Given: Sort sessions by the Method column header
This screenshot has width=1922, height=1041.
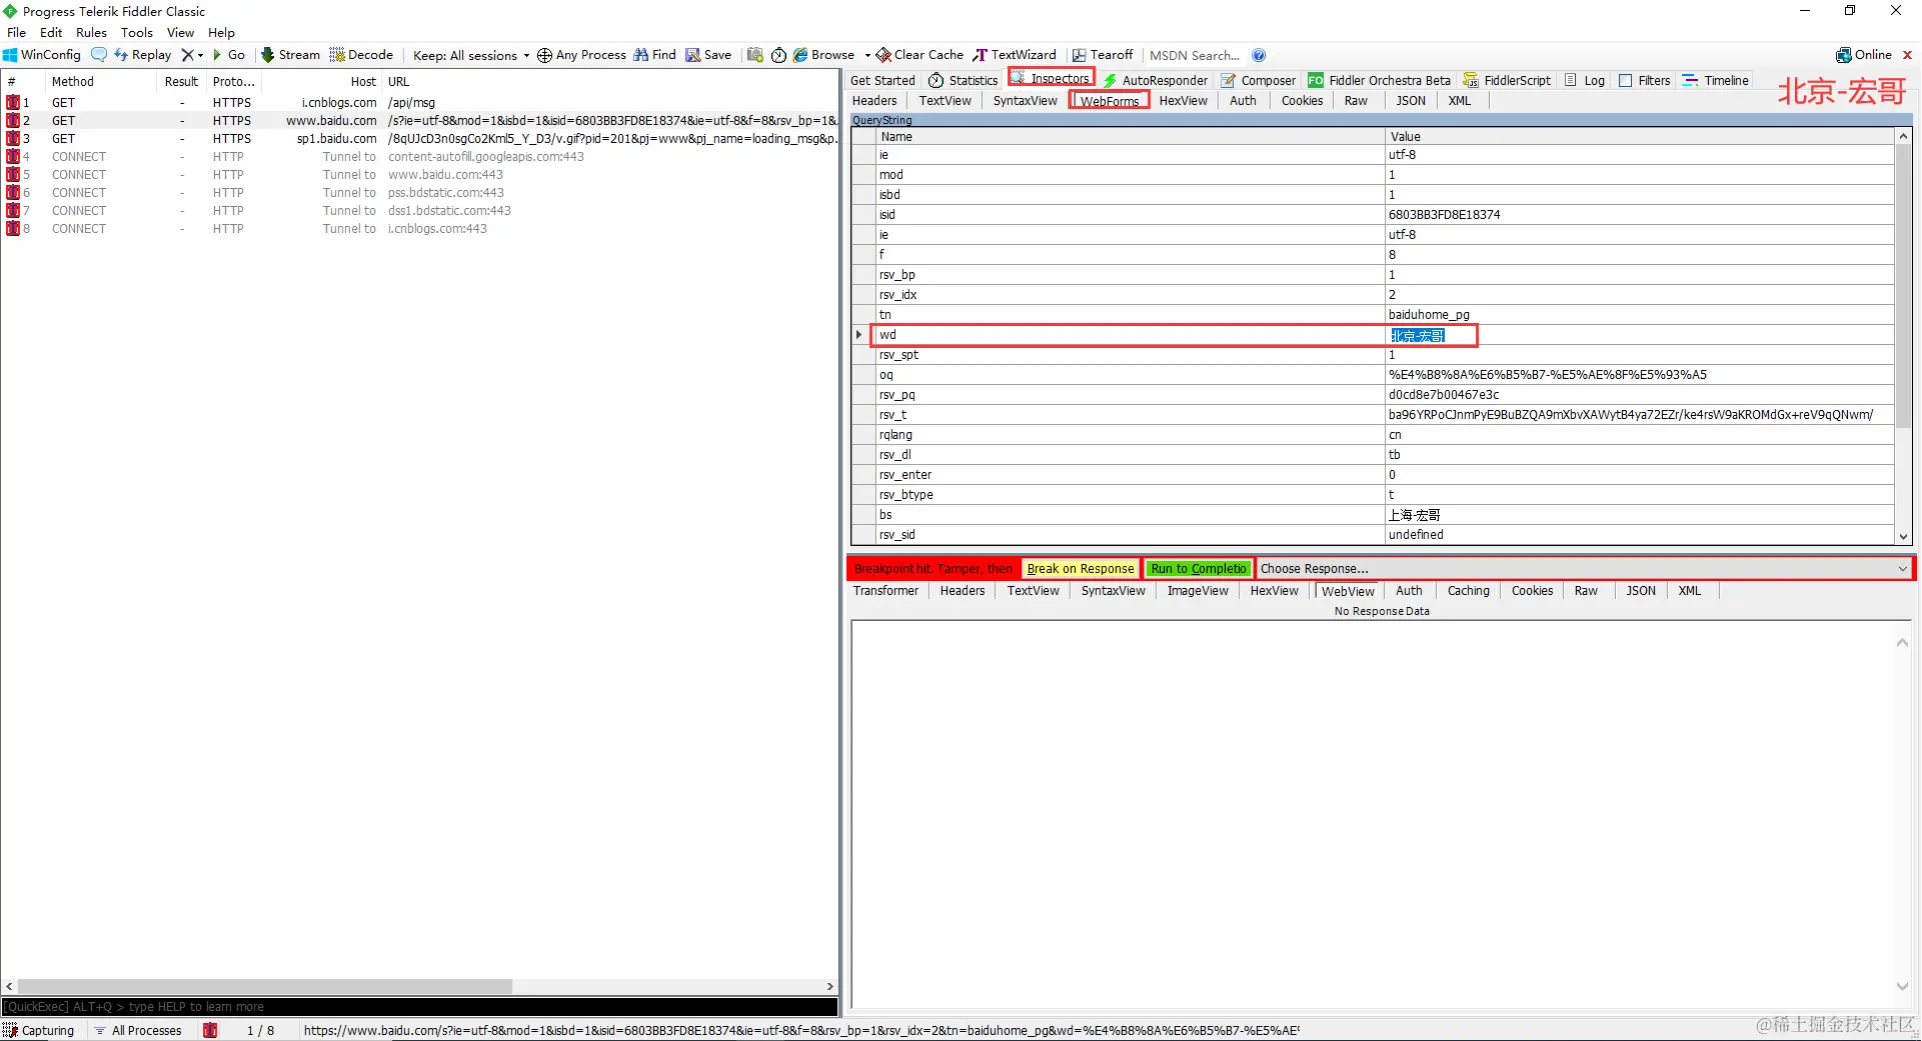Looking at the screenshot, I should click(x=100, y=81).
